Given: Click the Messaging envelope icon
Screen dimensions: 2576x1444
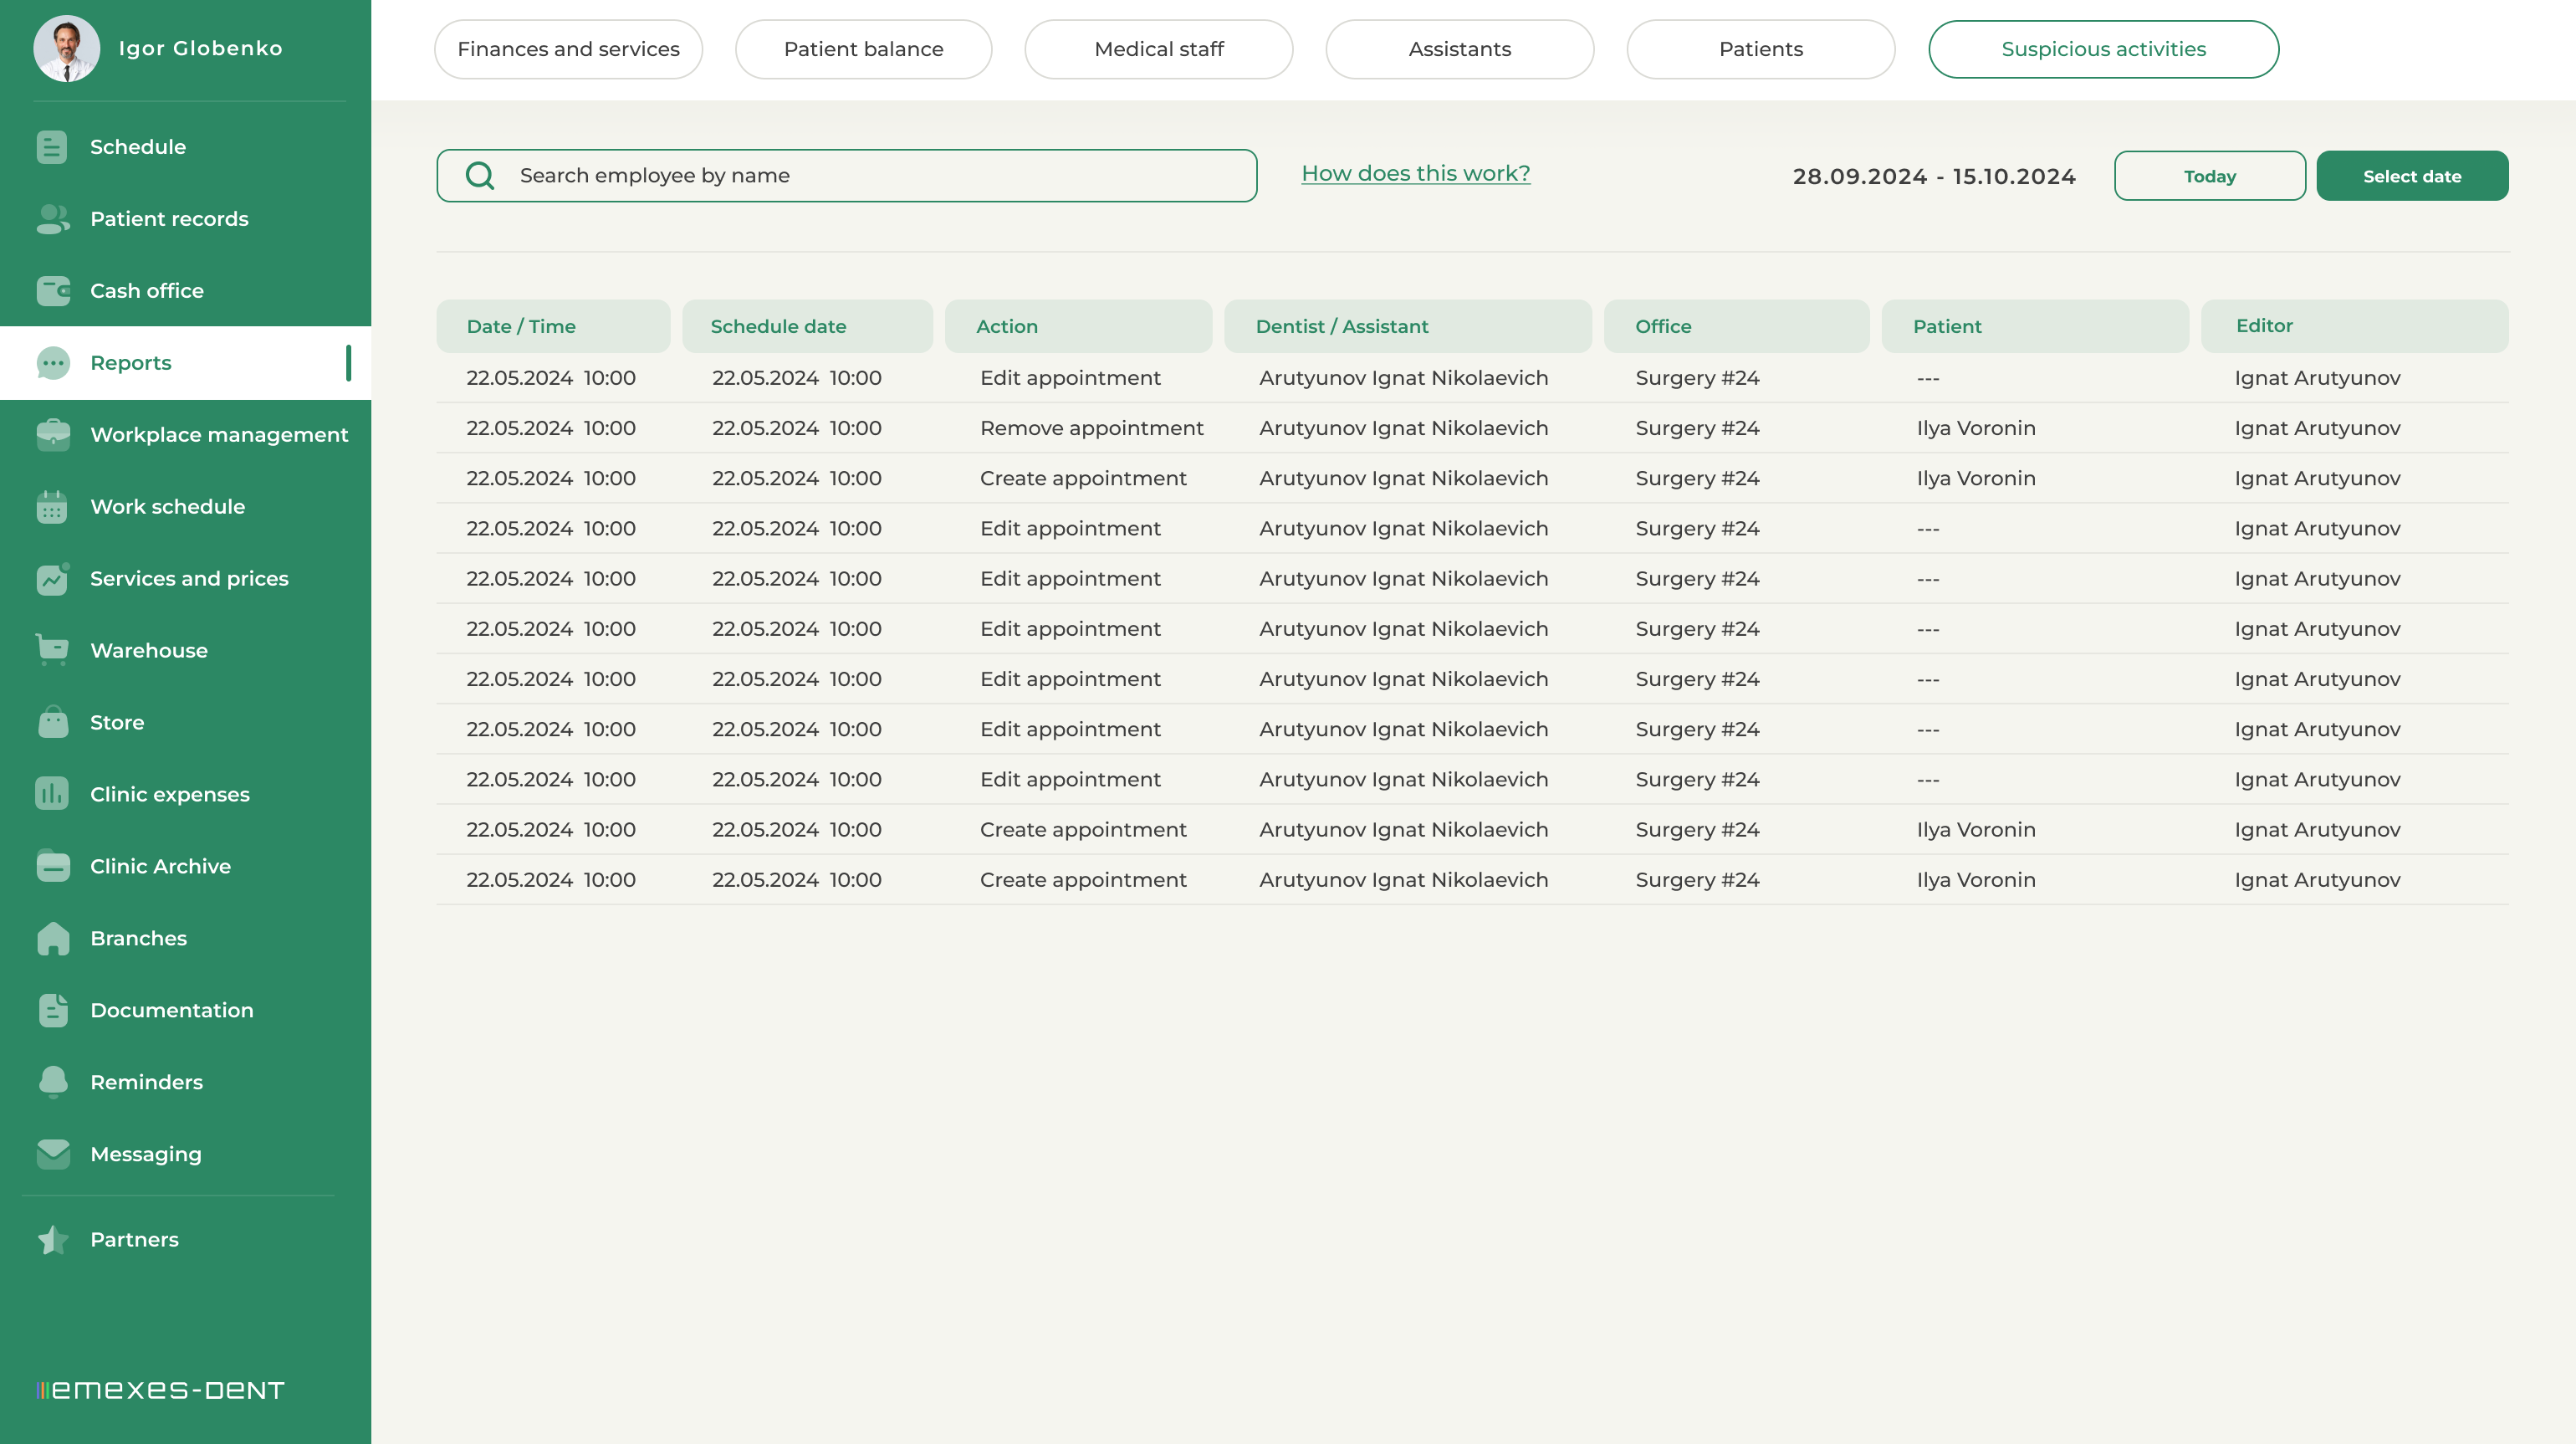Looking at the screenshot, I should coord(52,1154).
